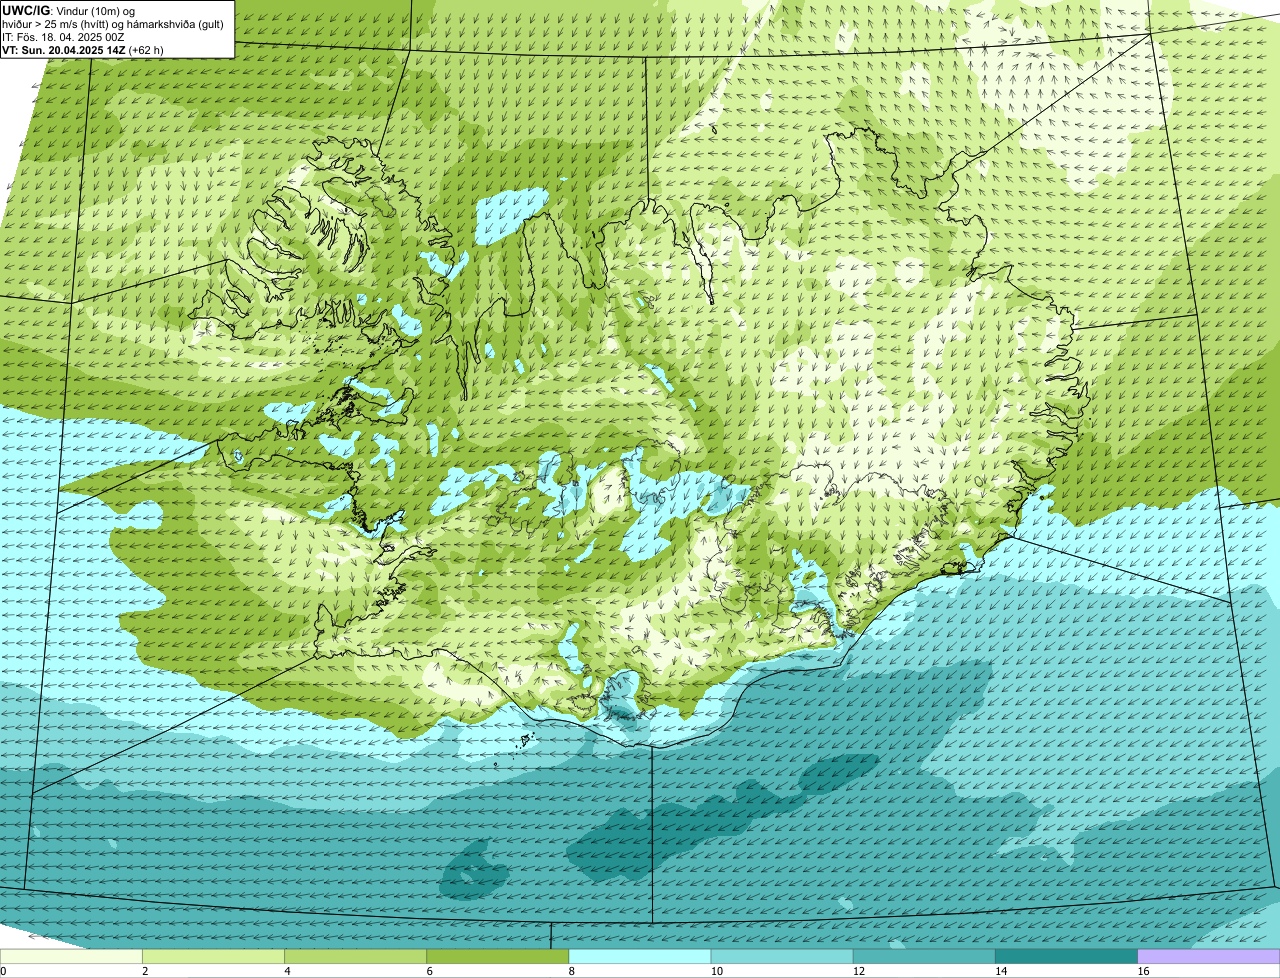Screen dimensions: 1280x978
Task: Click the pale yellow 0–2 m/s legend swatch
Action: coord(71,957)
